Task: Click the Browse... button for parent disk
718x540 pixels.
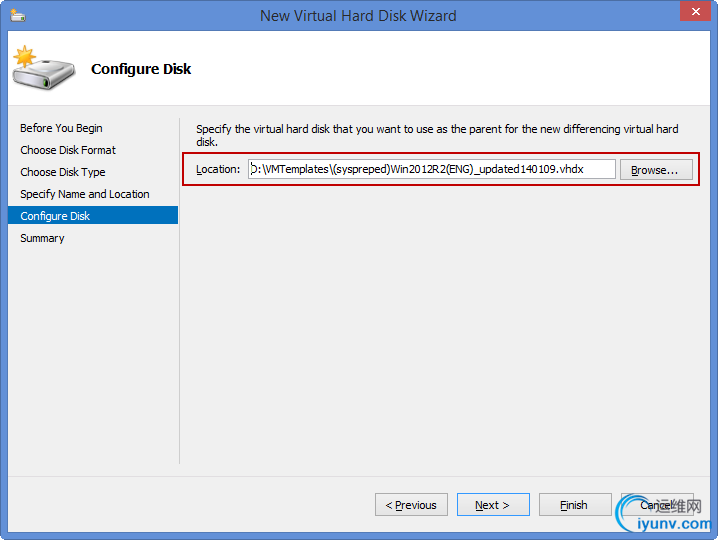Action: pos(656,170)
